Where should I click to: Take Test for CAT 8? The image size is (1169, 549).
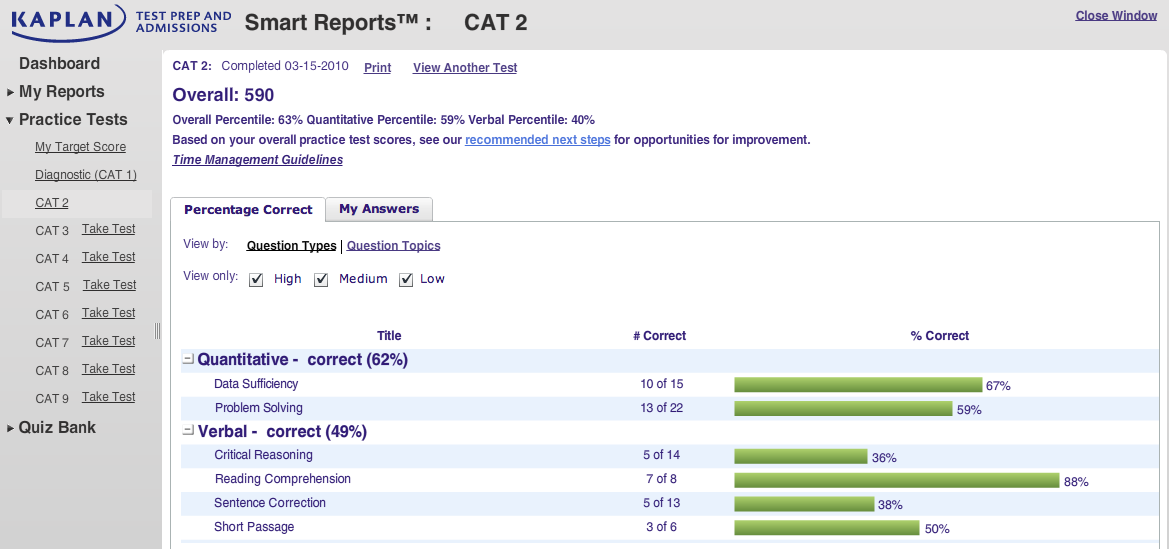pyautogui.click(x=109, y=368)
